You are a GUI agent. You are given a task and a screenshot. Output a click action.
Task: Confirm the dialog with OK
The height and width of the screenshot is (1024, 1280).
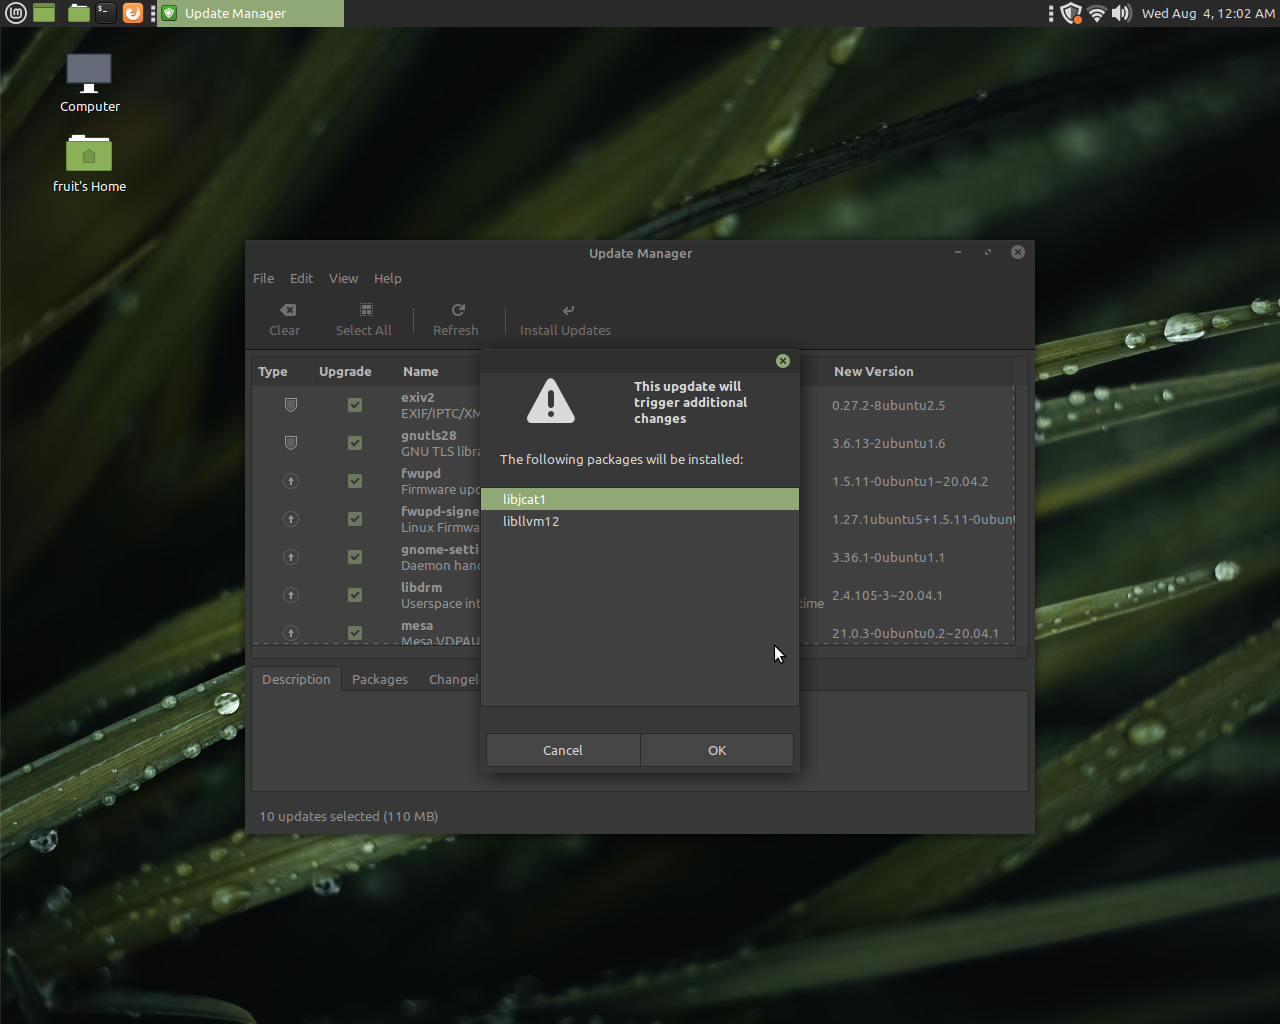pos(717,750)
